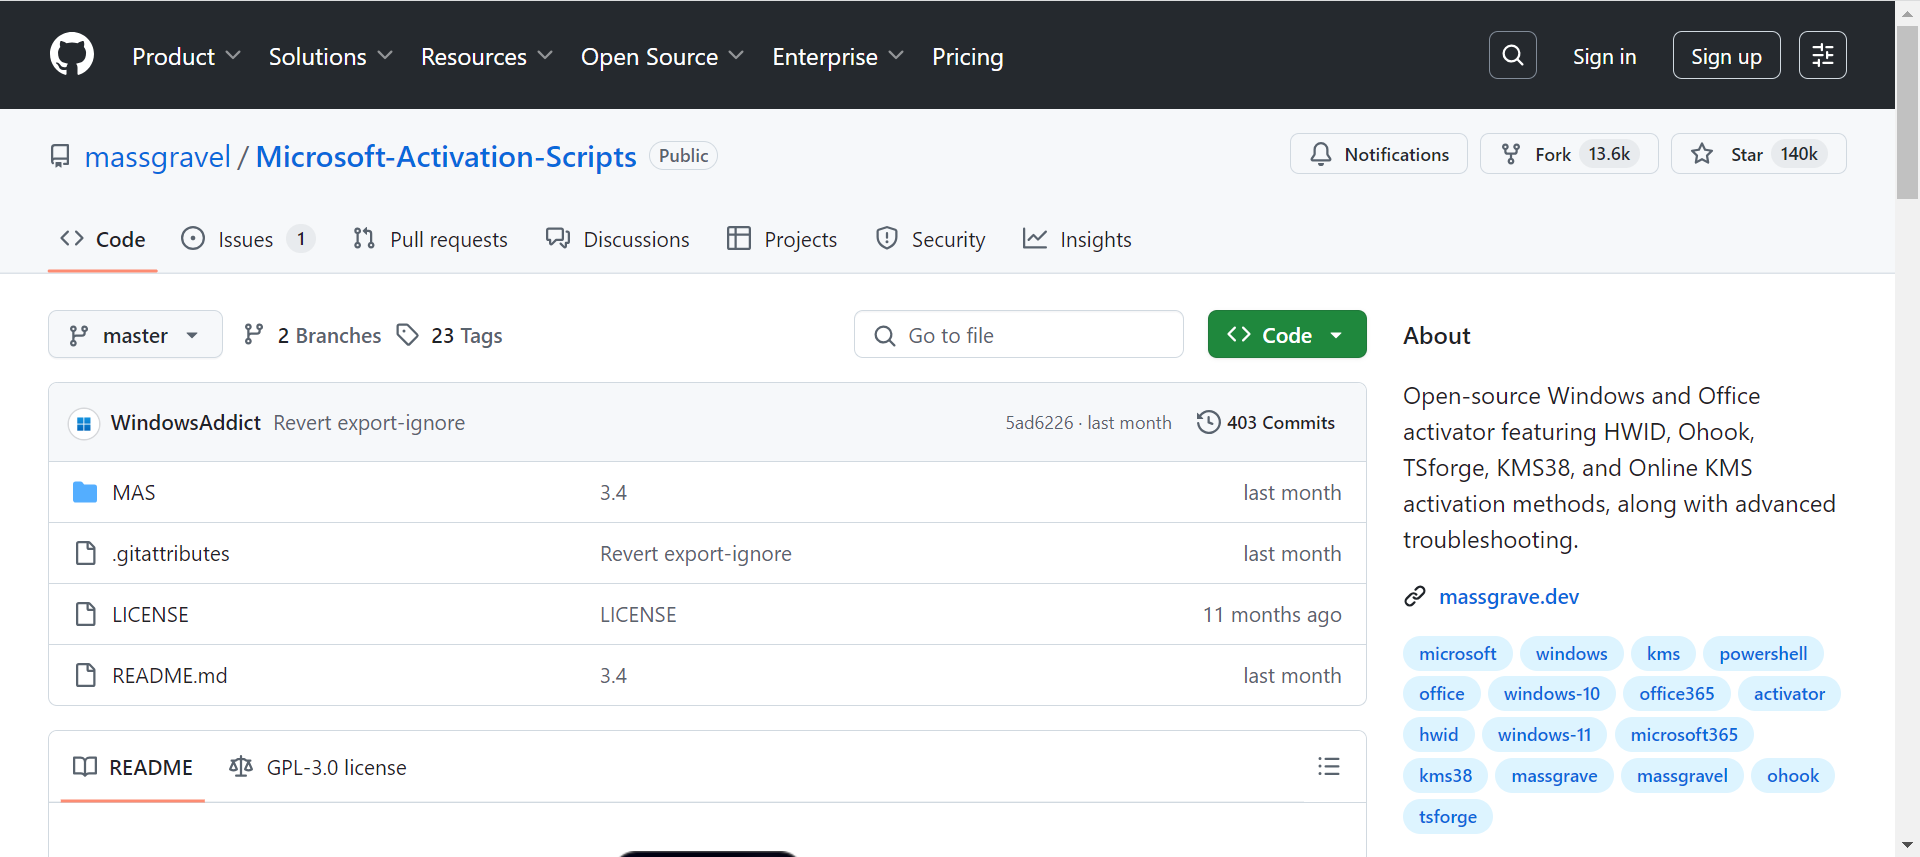This screenshot has height=857, width=1920.
Task: Open the master branch dropdown
Action: click(135, 335)
